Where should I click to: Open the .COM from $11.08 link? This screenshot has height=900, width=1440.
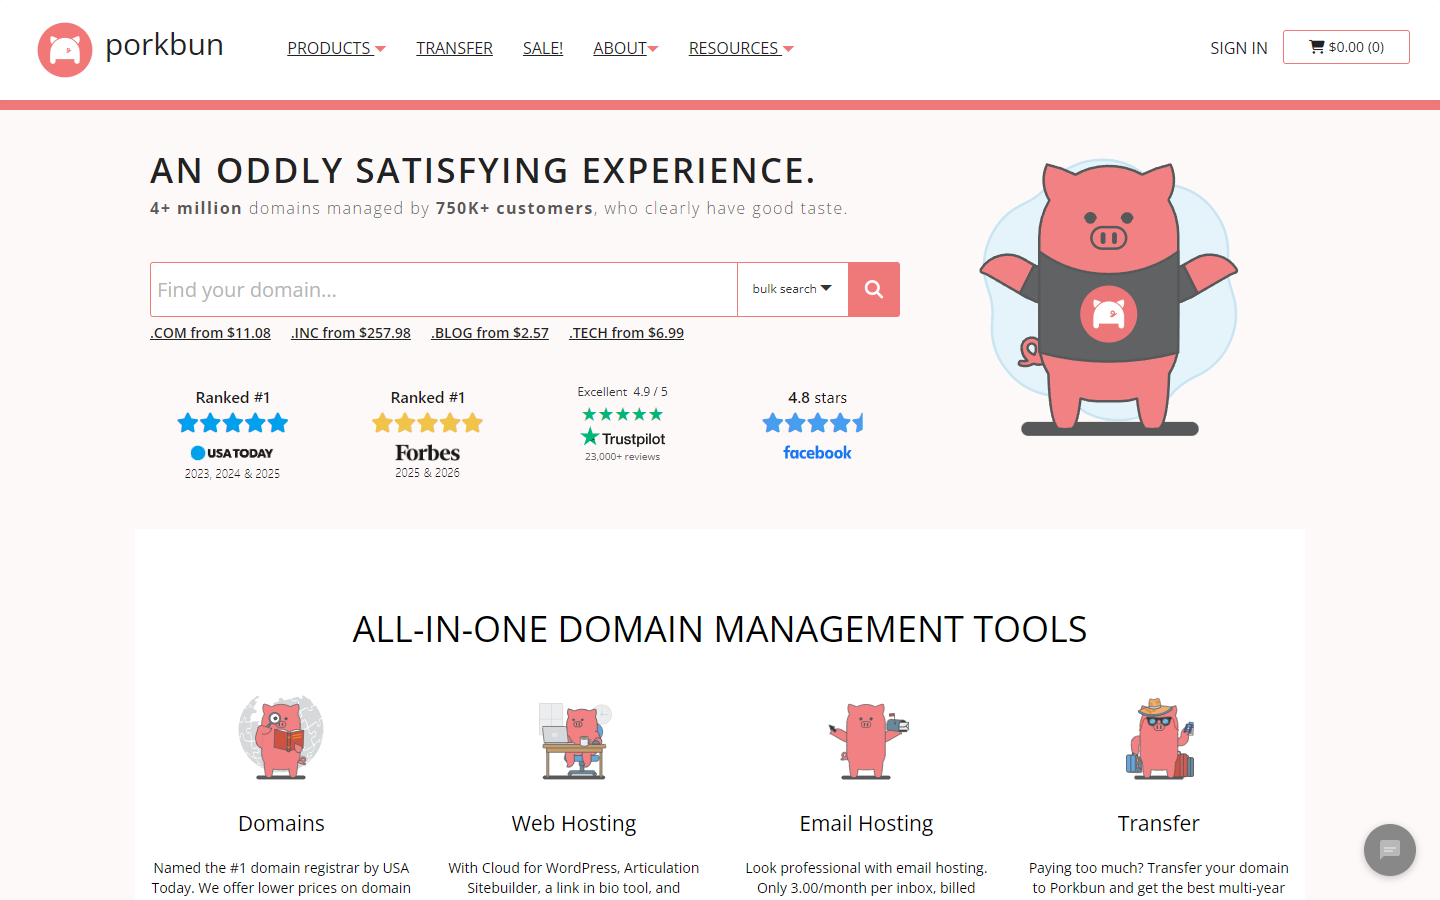[x=210, y=333]
